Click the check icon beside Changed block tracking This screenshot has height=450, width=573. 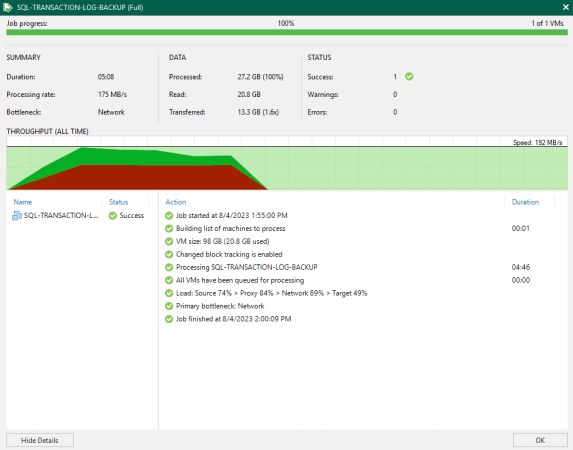[x=169, y=254]
